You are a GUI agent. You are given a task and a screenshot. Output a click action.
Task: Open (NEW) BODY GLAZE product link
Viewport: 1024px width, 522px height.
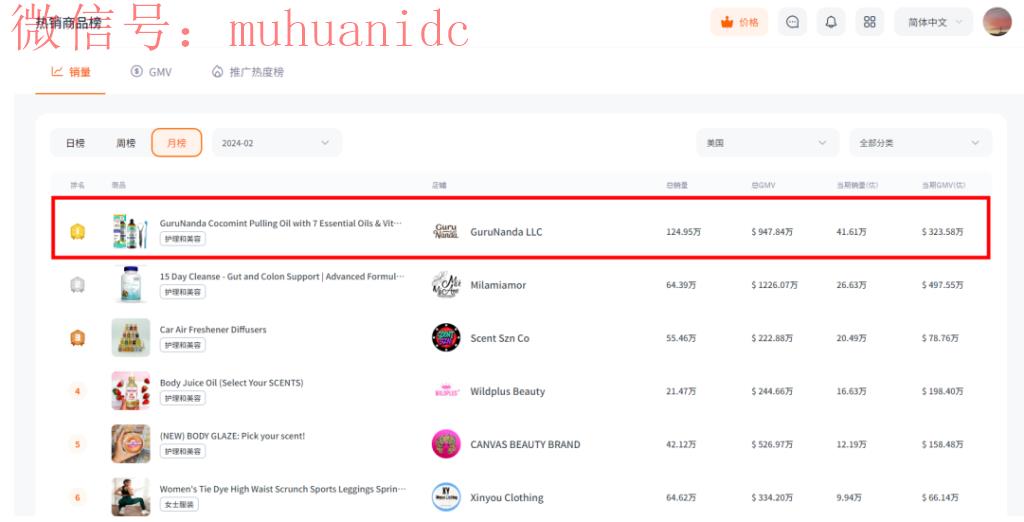(x=232, y=436)
